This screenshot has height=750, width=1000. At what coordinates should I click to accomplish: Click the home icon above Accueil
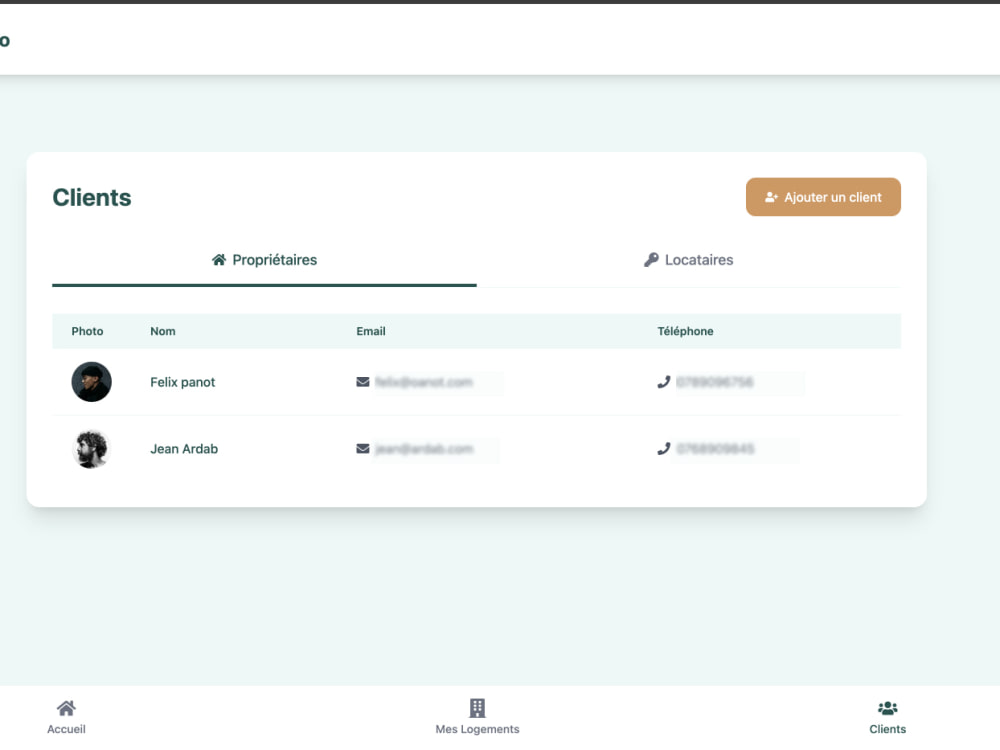(66, 708)
